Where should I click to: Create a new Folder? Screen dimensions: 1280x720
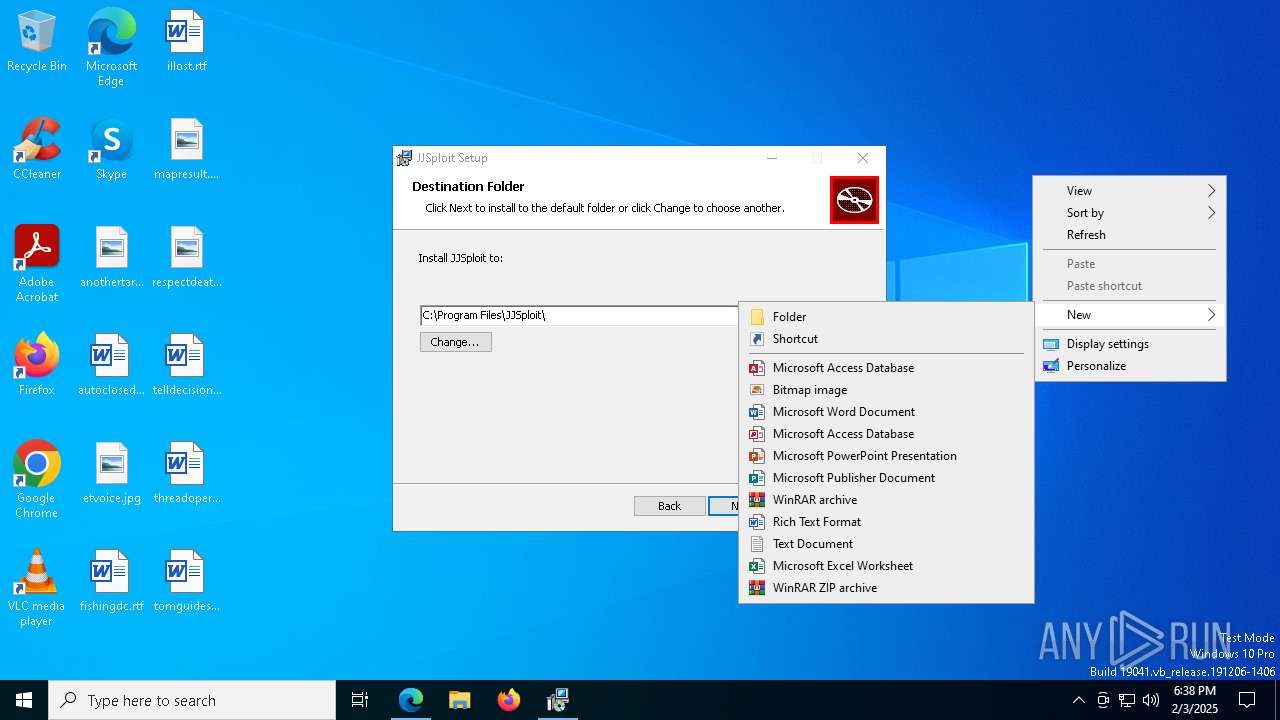(886, 317)
